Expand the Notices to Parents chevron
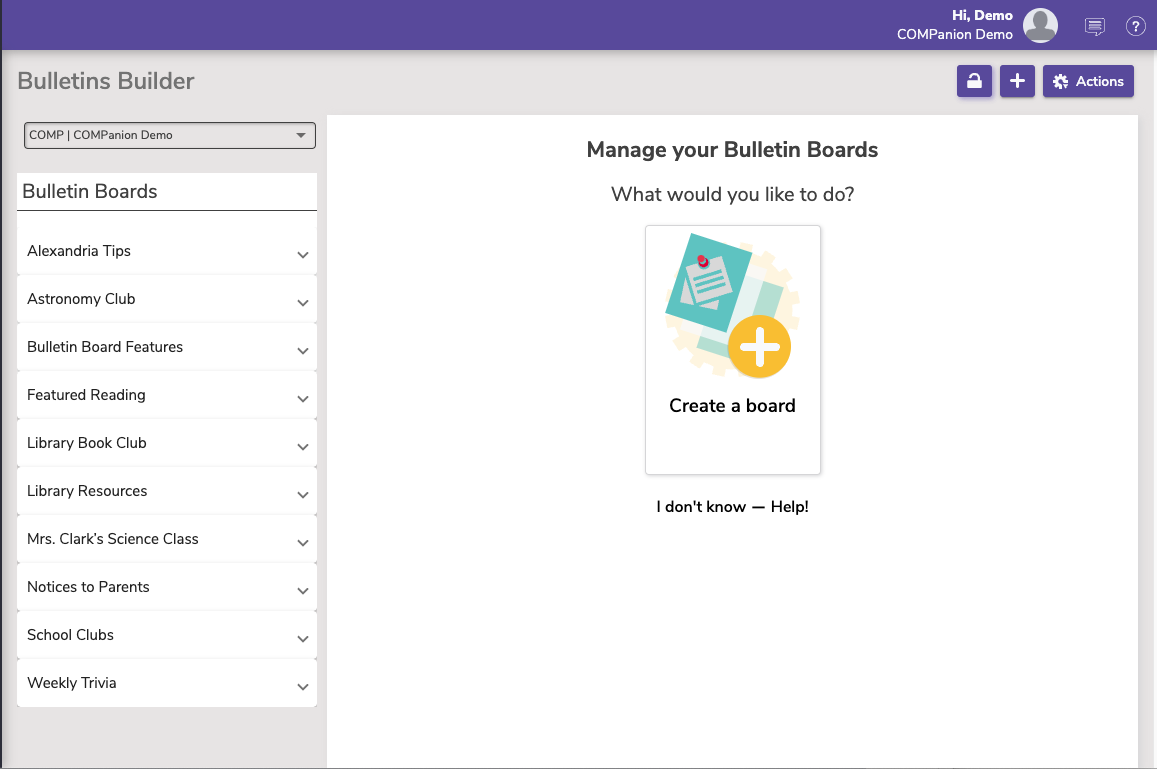 tap(303, 591)
